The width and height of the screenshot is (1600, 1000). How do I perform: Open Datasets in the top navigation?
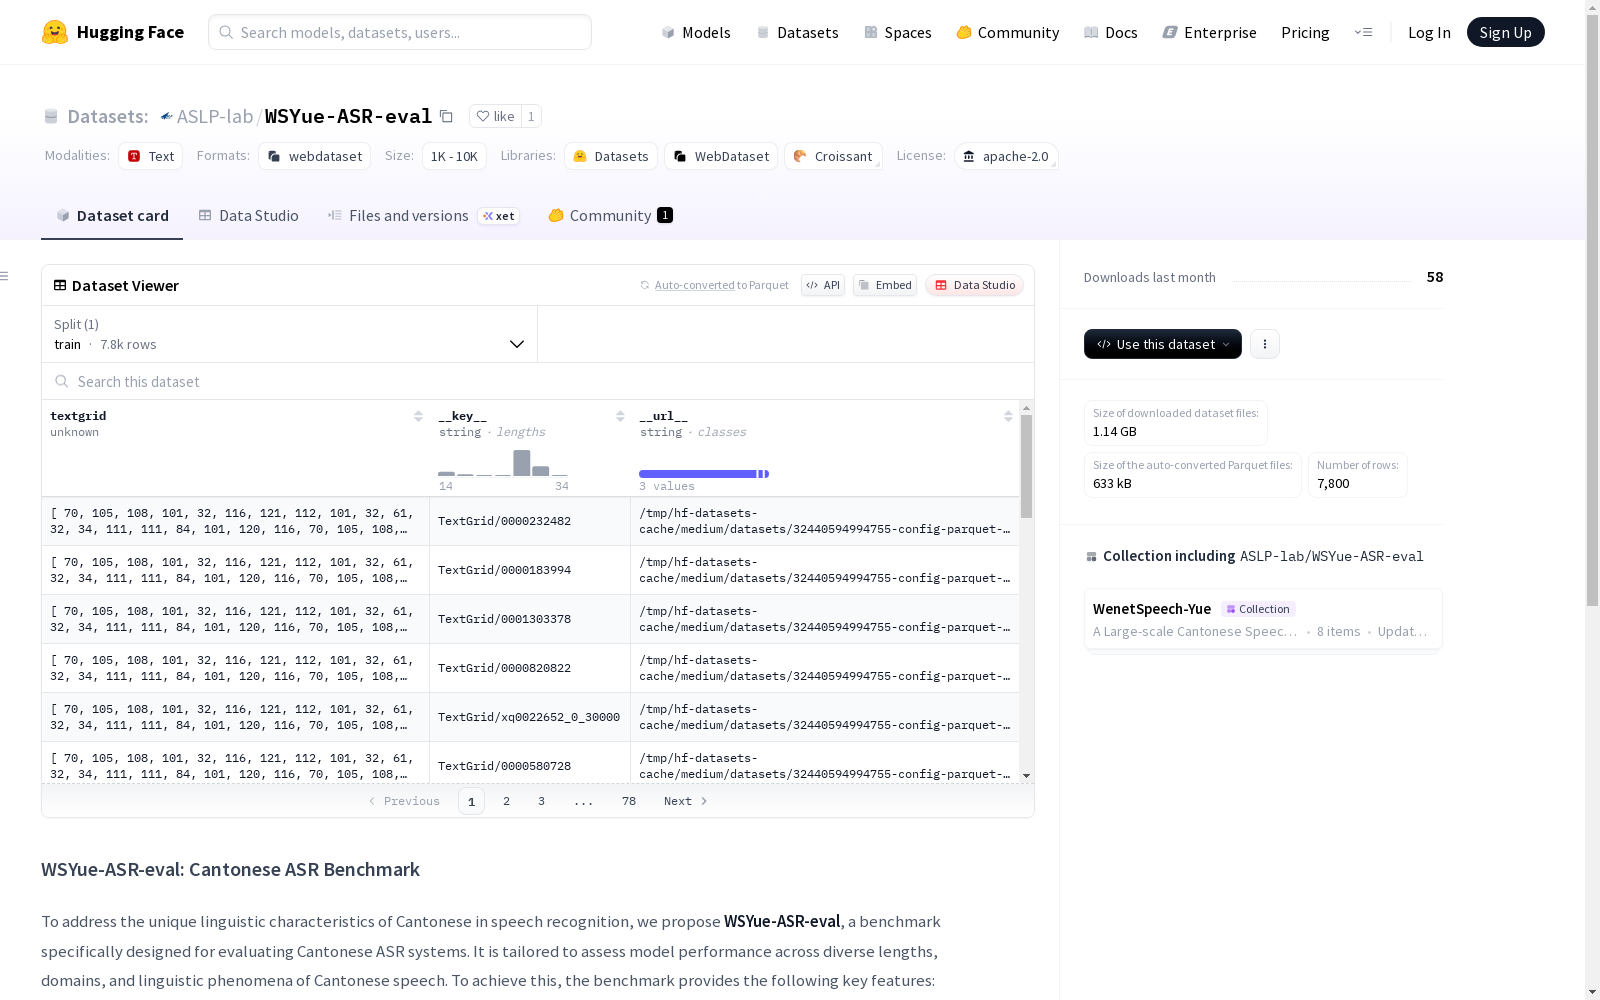(x=797, y=32)
